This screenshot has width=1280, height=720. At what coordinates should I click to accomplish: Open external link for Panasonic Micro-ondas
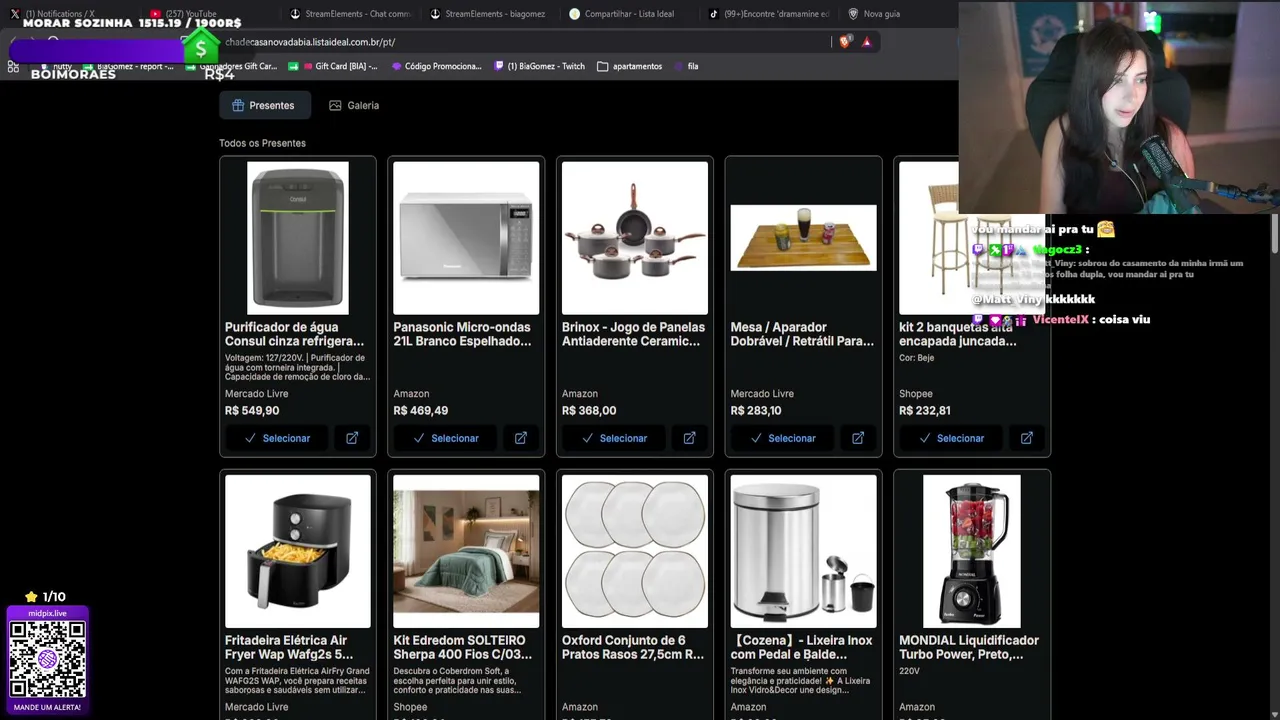[521, 438]
